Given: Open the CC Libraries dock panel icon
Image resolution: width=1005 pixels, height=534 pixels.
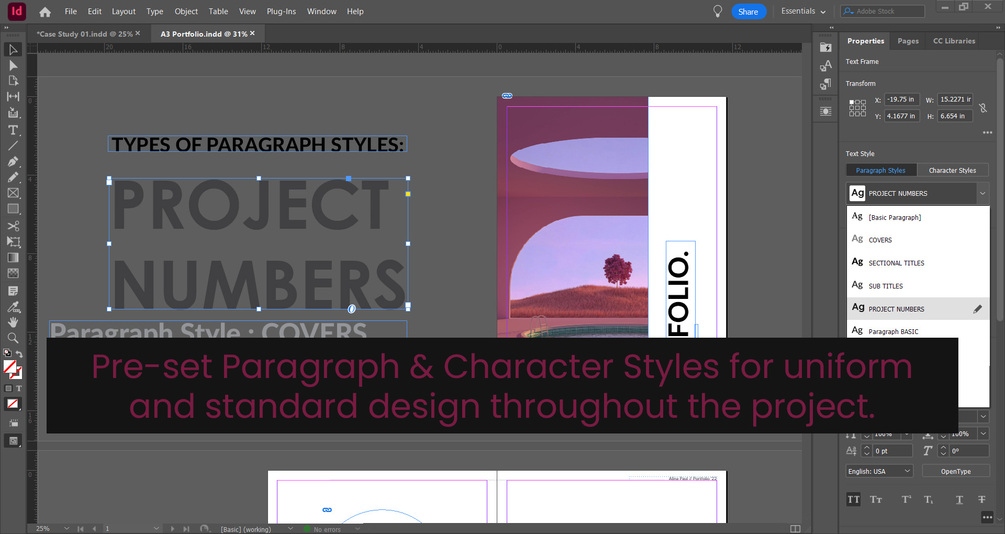Looking at the screenshot, I should click(x=826, y=47).
